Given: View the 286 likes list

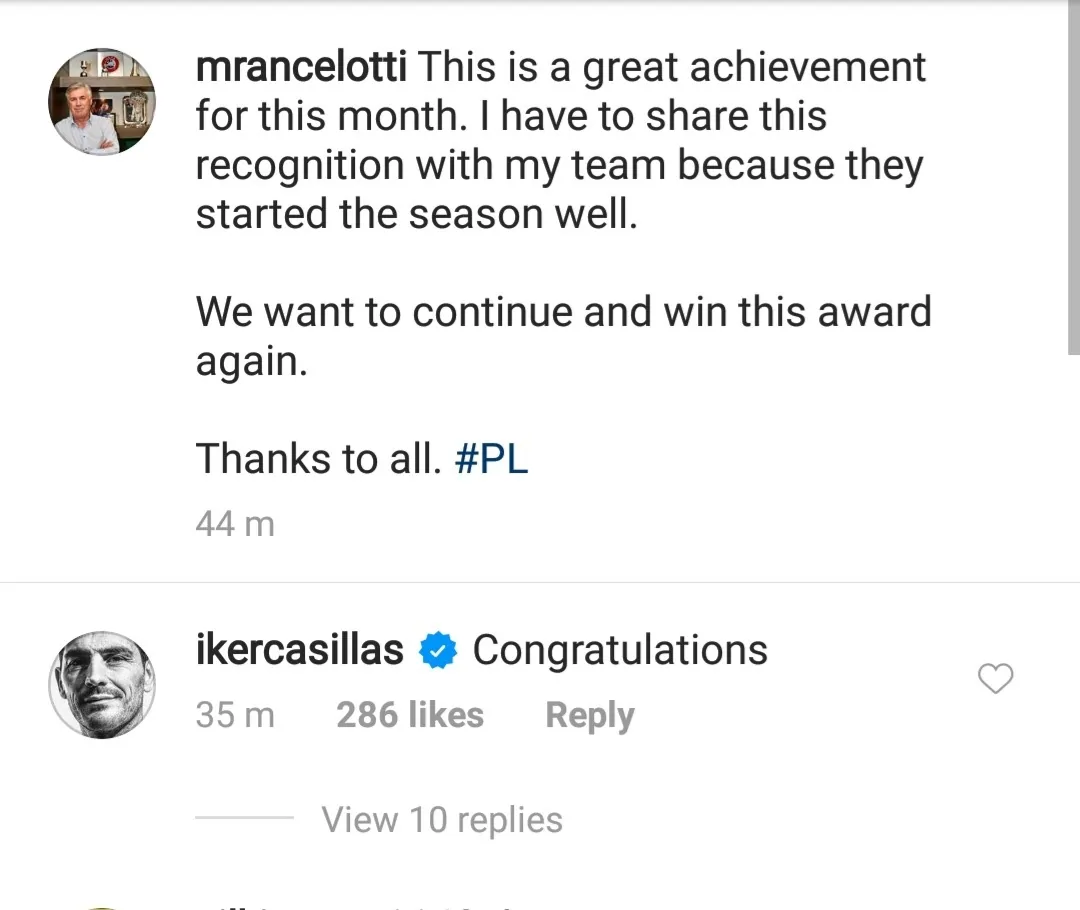Looking at the screenshot, I should pos(409,714).
